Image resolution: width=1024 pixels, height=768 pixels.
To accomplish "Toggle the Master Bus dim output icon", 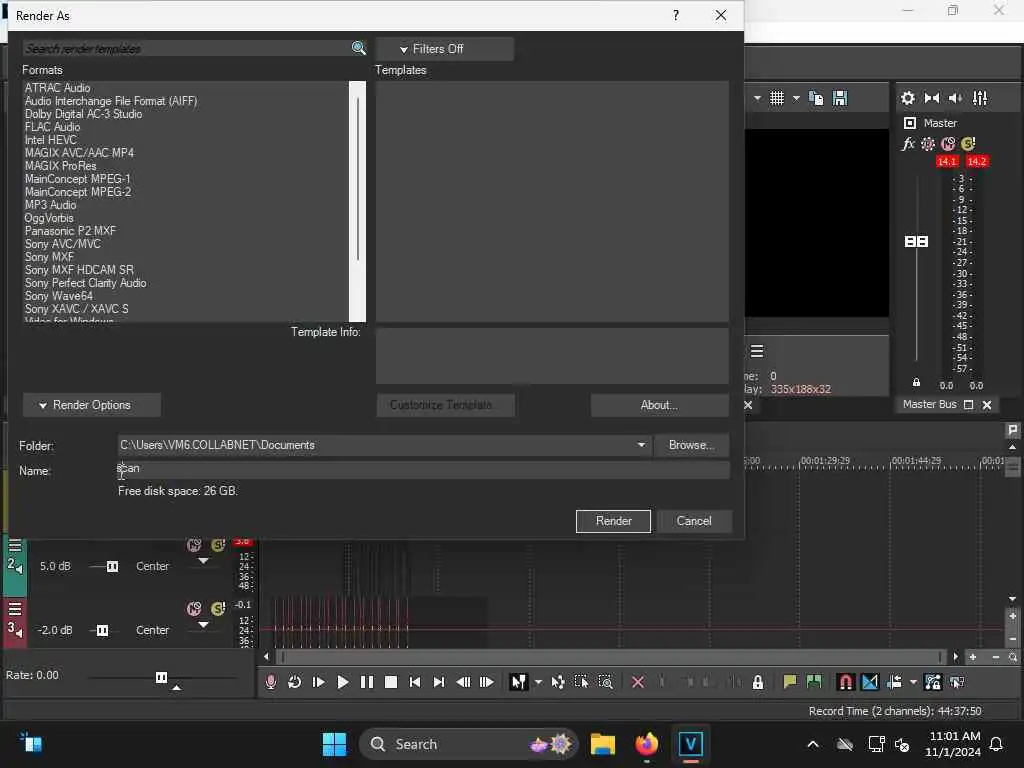I will (x=955, y=98).
